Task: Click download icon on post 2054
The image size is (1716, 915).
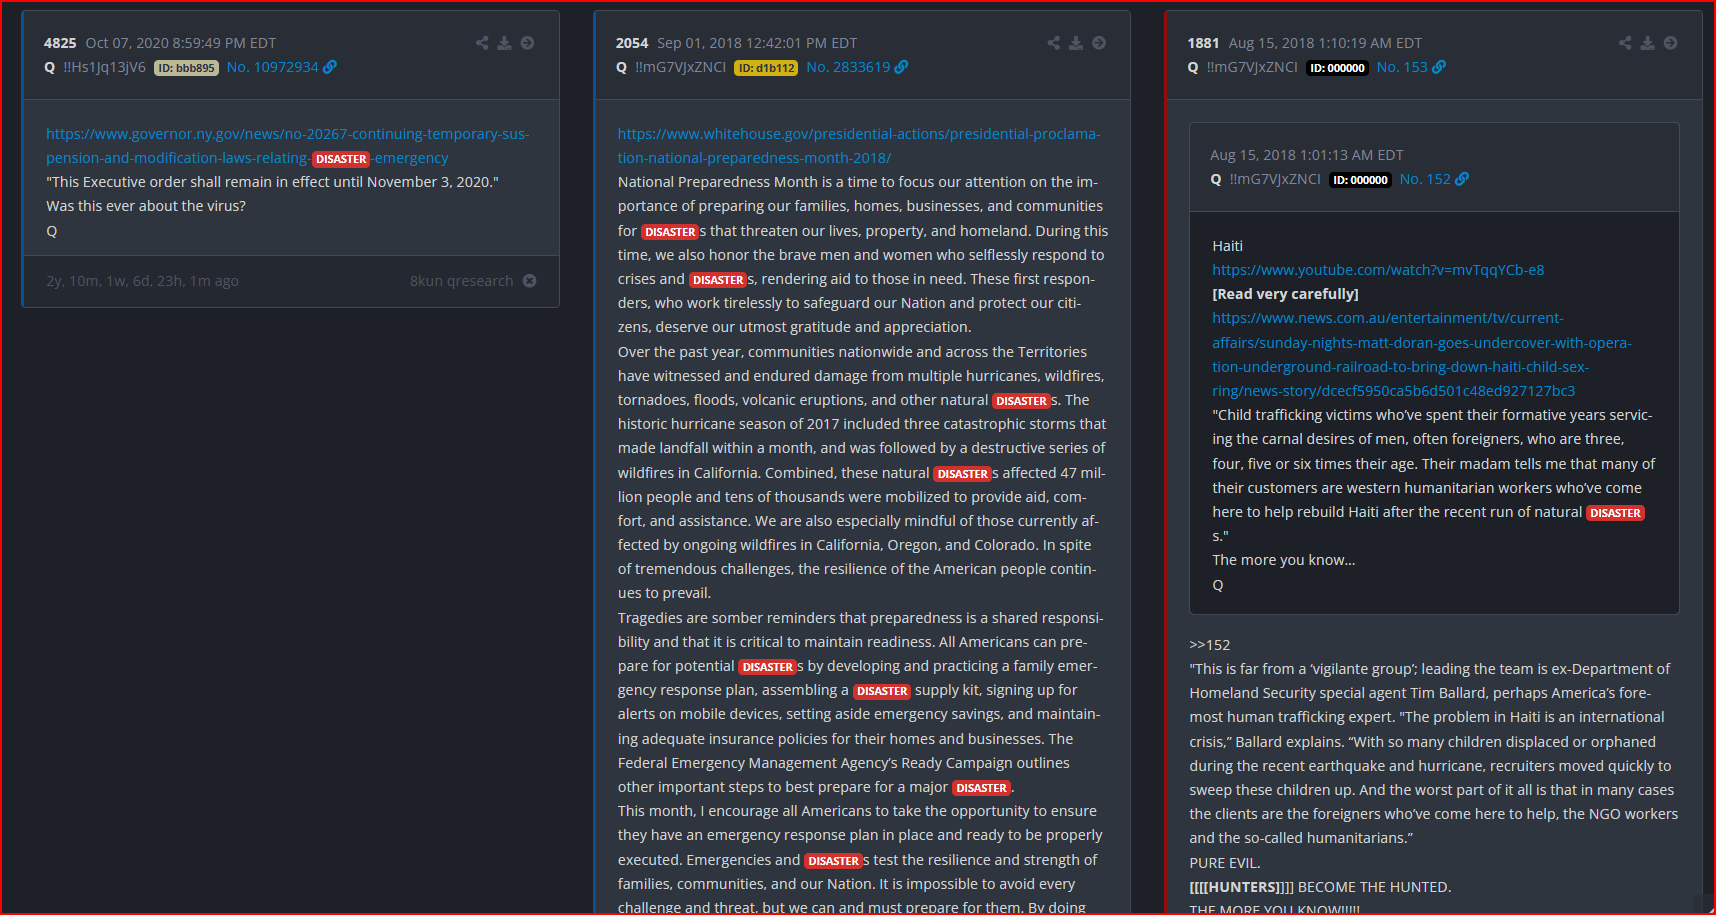Action: click(x=1076, y=43)
